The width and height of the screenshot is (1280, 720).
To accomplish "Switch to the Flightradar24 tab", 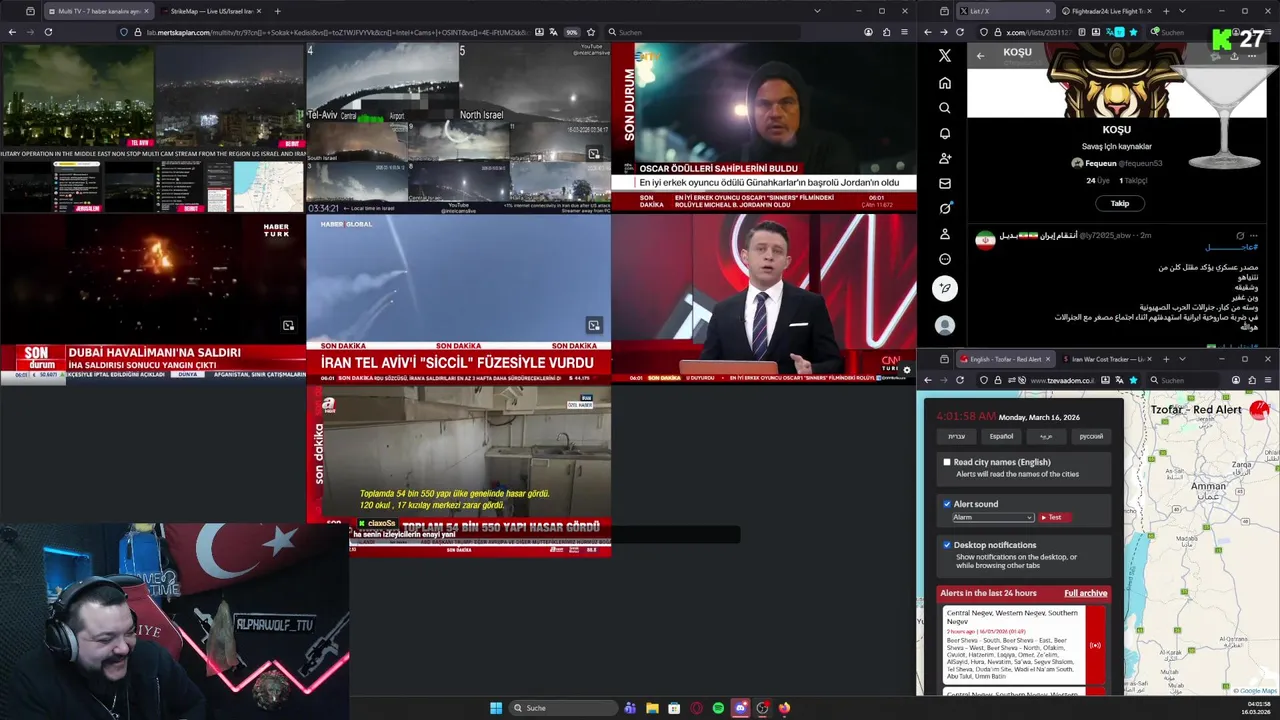I will [1107, 11].
